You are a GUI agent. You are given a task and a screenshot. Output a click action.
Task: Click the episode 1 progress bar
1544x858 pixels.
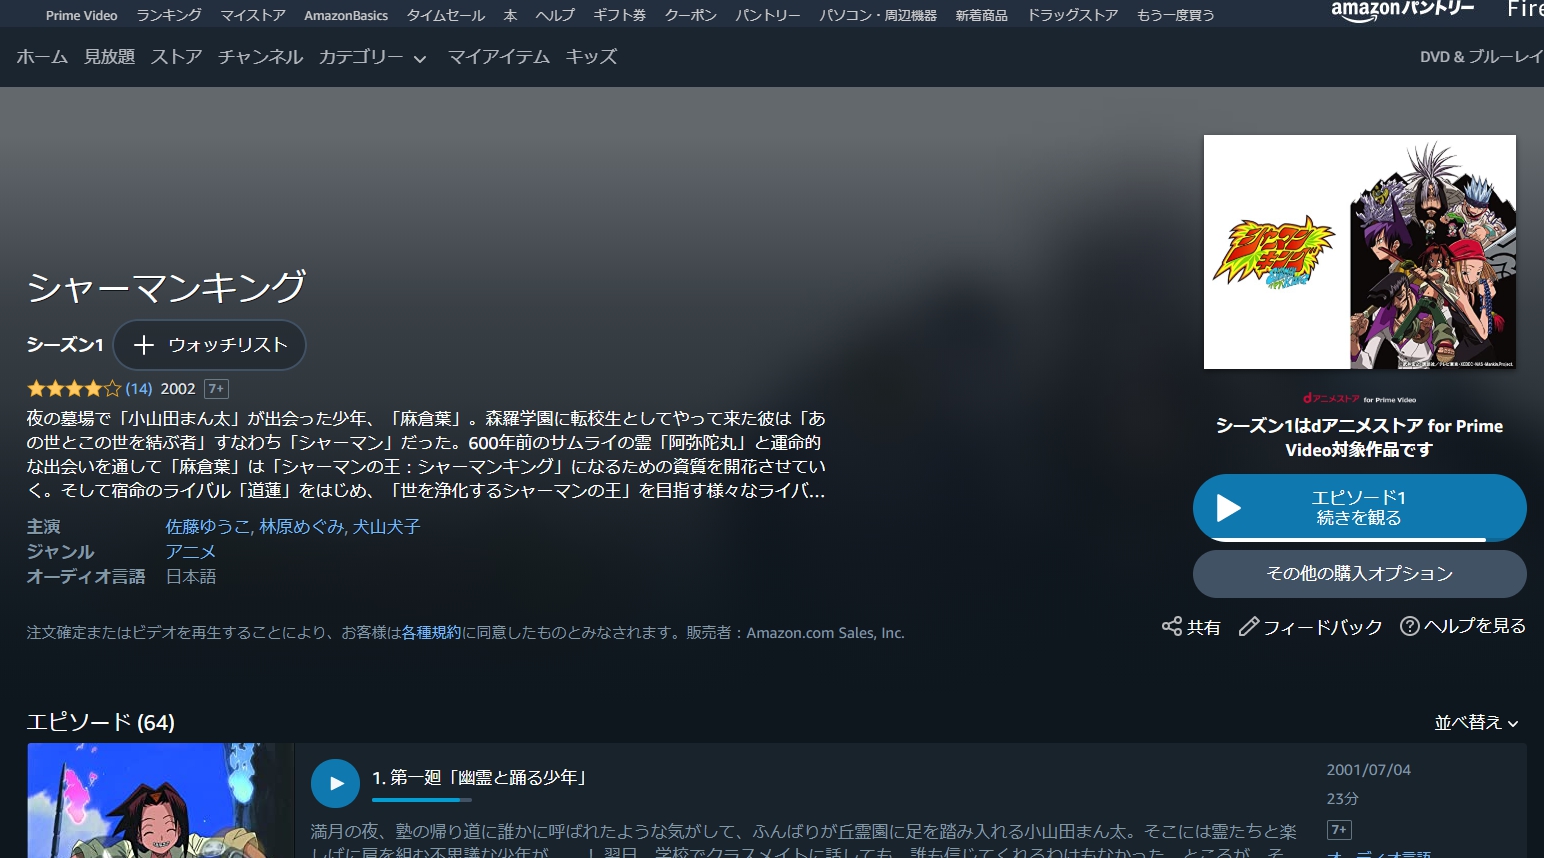pos(421,800)
